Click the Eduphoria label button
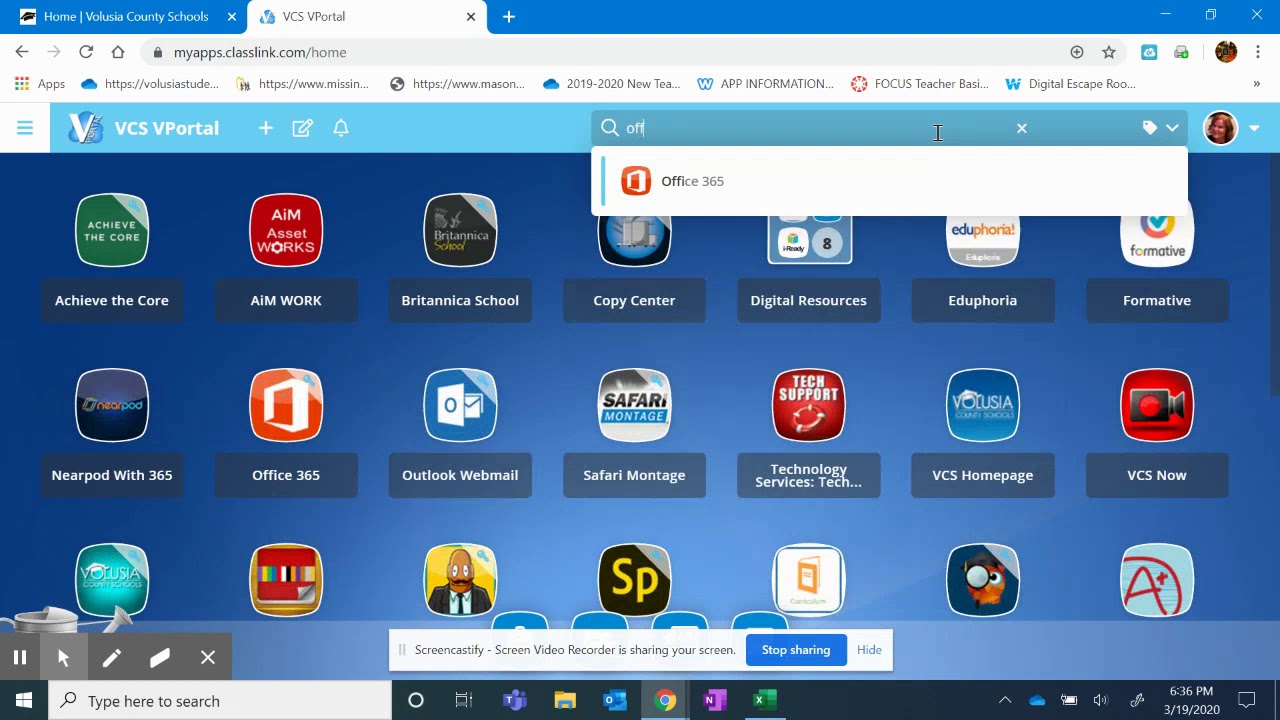 pyautogui.click(x=983, y=300)
